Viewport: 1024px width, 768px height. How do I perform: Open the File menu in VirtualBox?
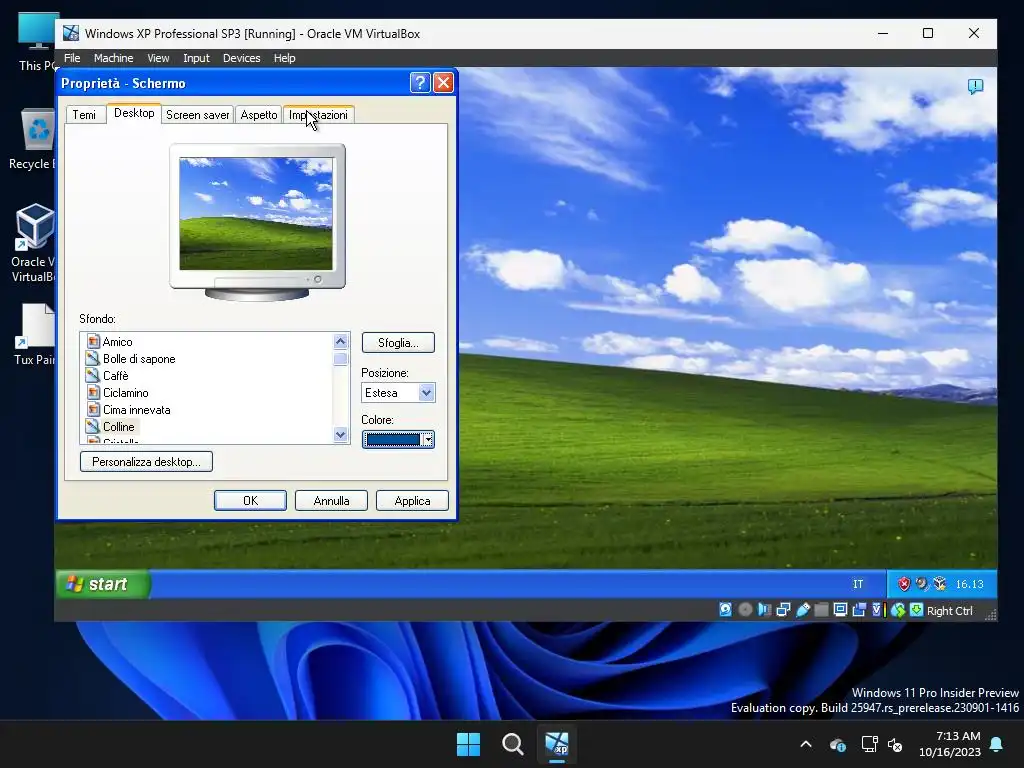pos(72,58)
